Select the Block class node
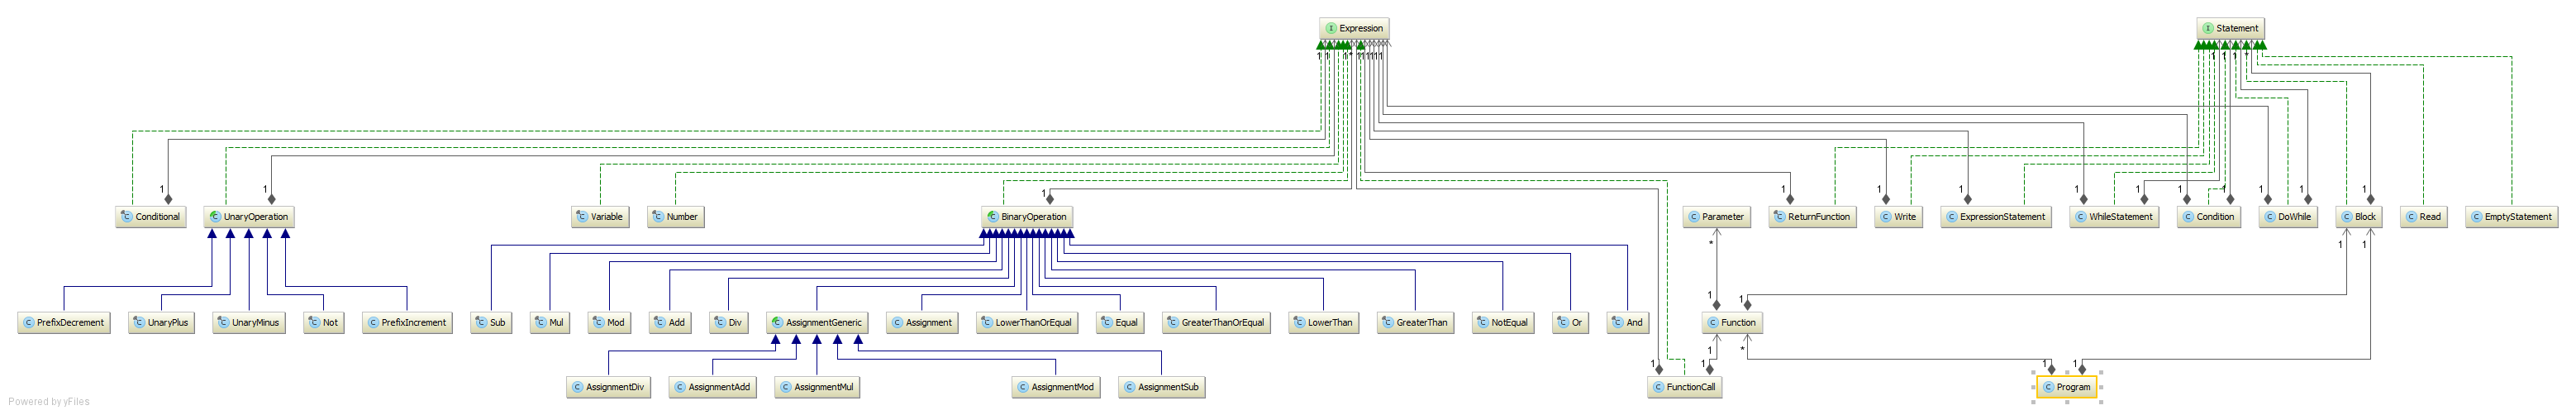Viewport: 2576px width, 415px height. click(2359, 216)
